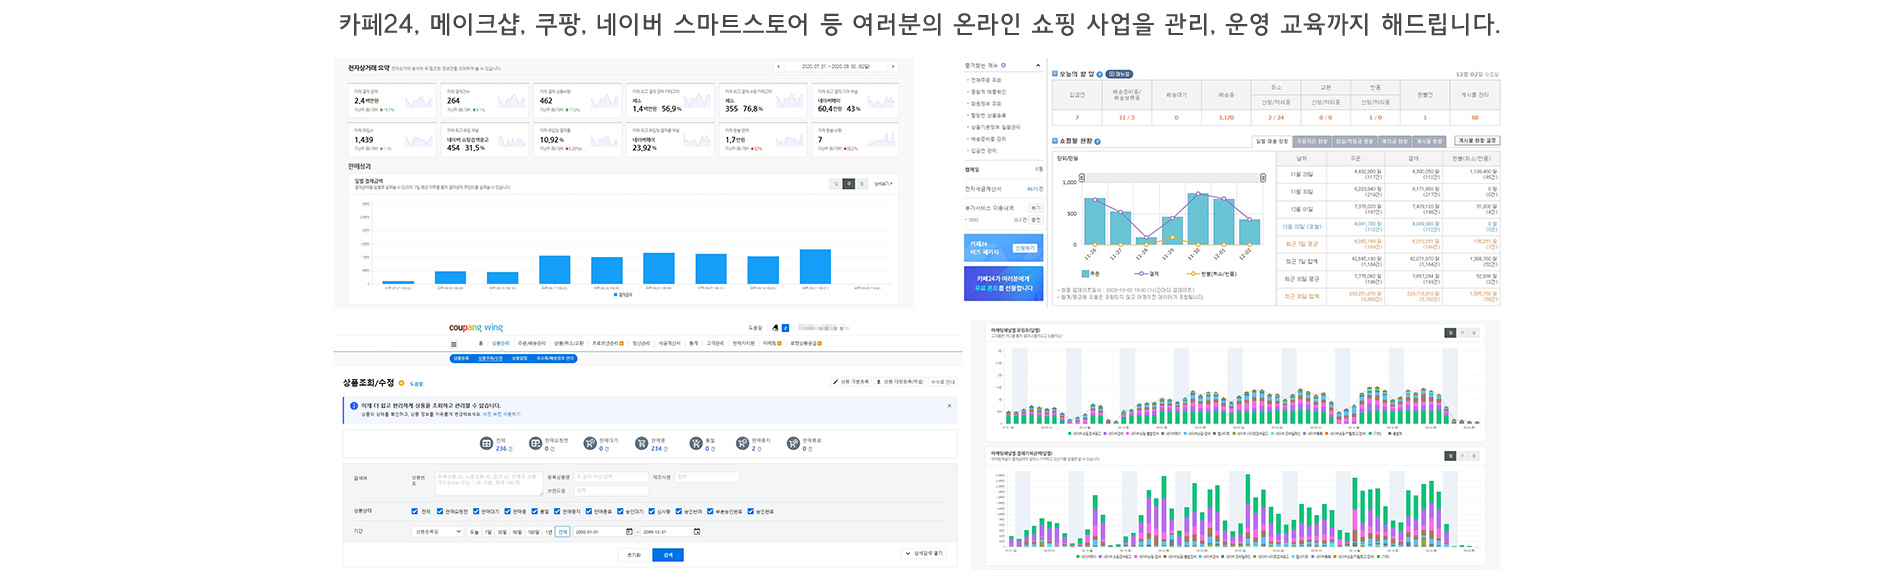Open 전체주문 조회 favorite menu link

tap(987, 80)
